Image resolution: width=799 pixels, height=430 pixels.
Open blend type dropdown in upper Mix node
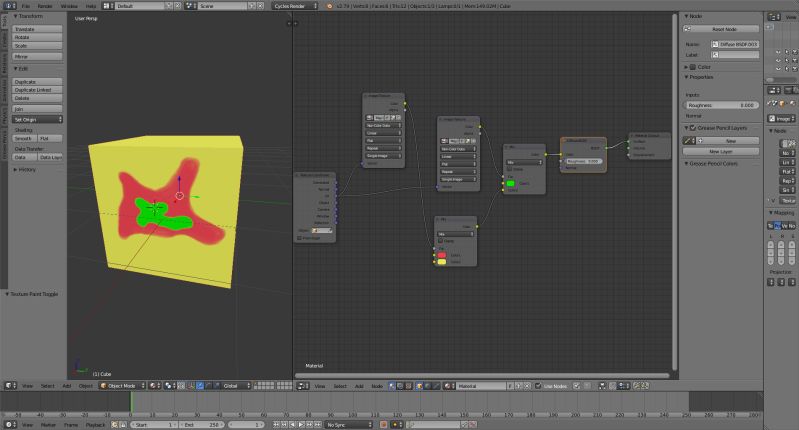point(524,162)
